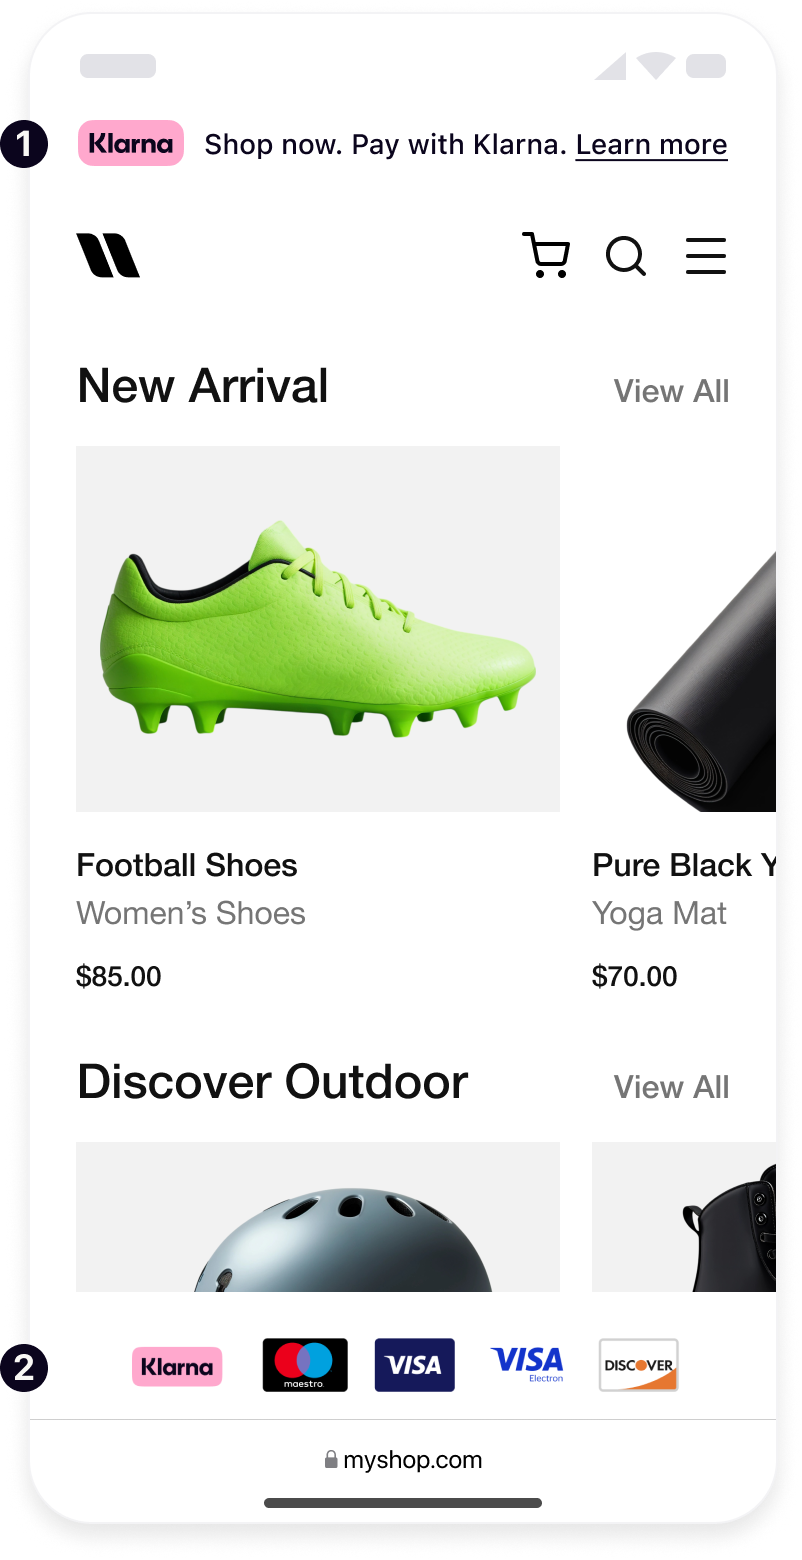Open the green football shoe image

click(x=318, y=629)
